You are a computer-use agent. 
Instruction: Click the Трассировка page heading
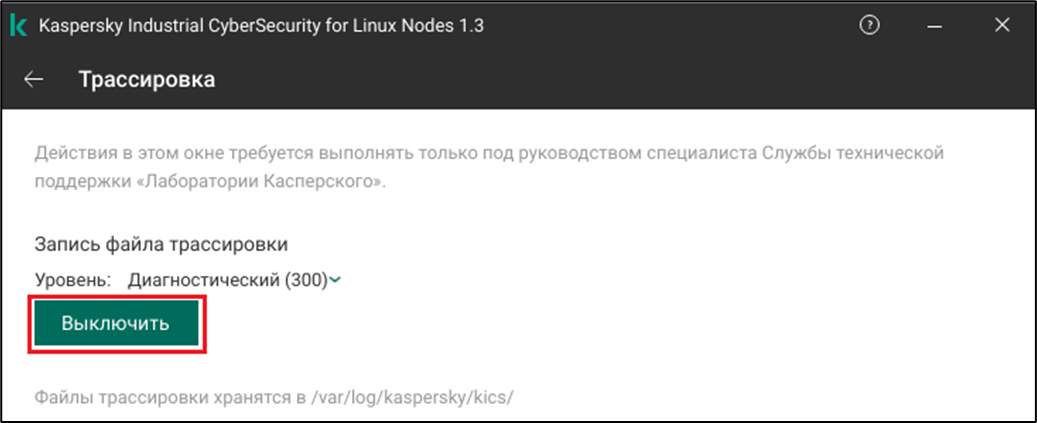pos(147,80)
